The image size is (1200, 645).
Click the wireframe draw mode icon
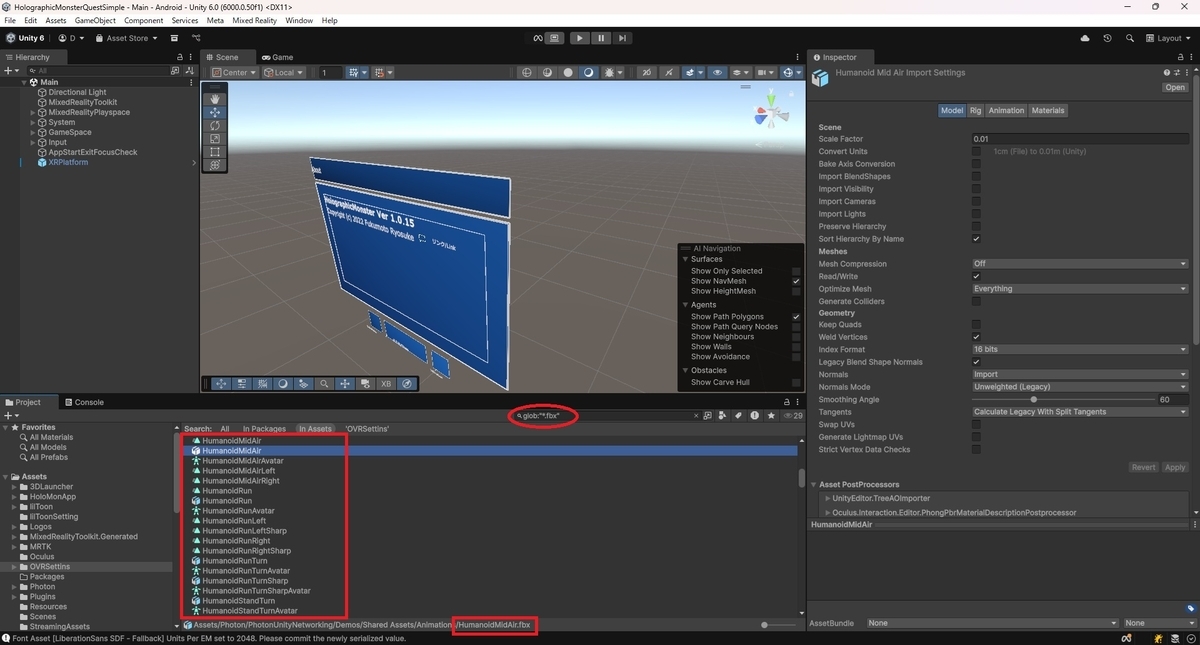coord(527,72)
